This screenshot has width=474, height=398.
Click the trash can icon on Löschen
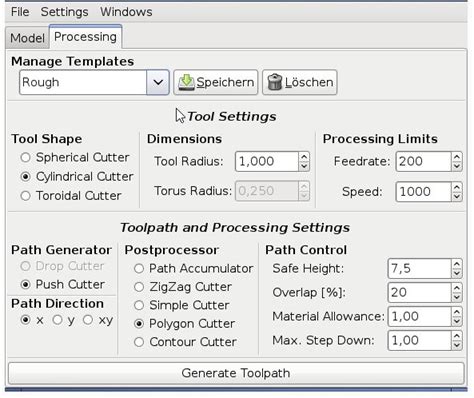275,82
